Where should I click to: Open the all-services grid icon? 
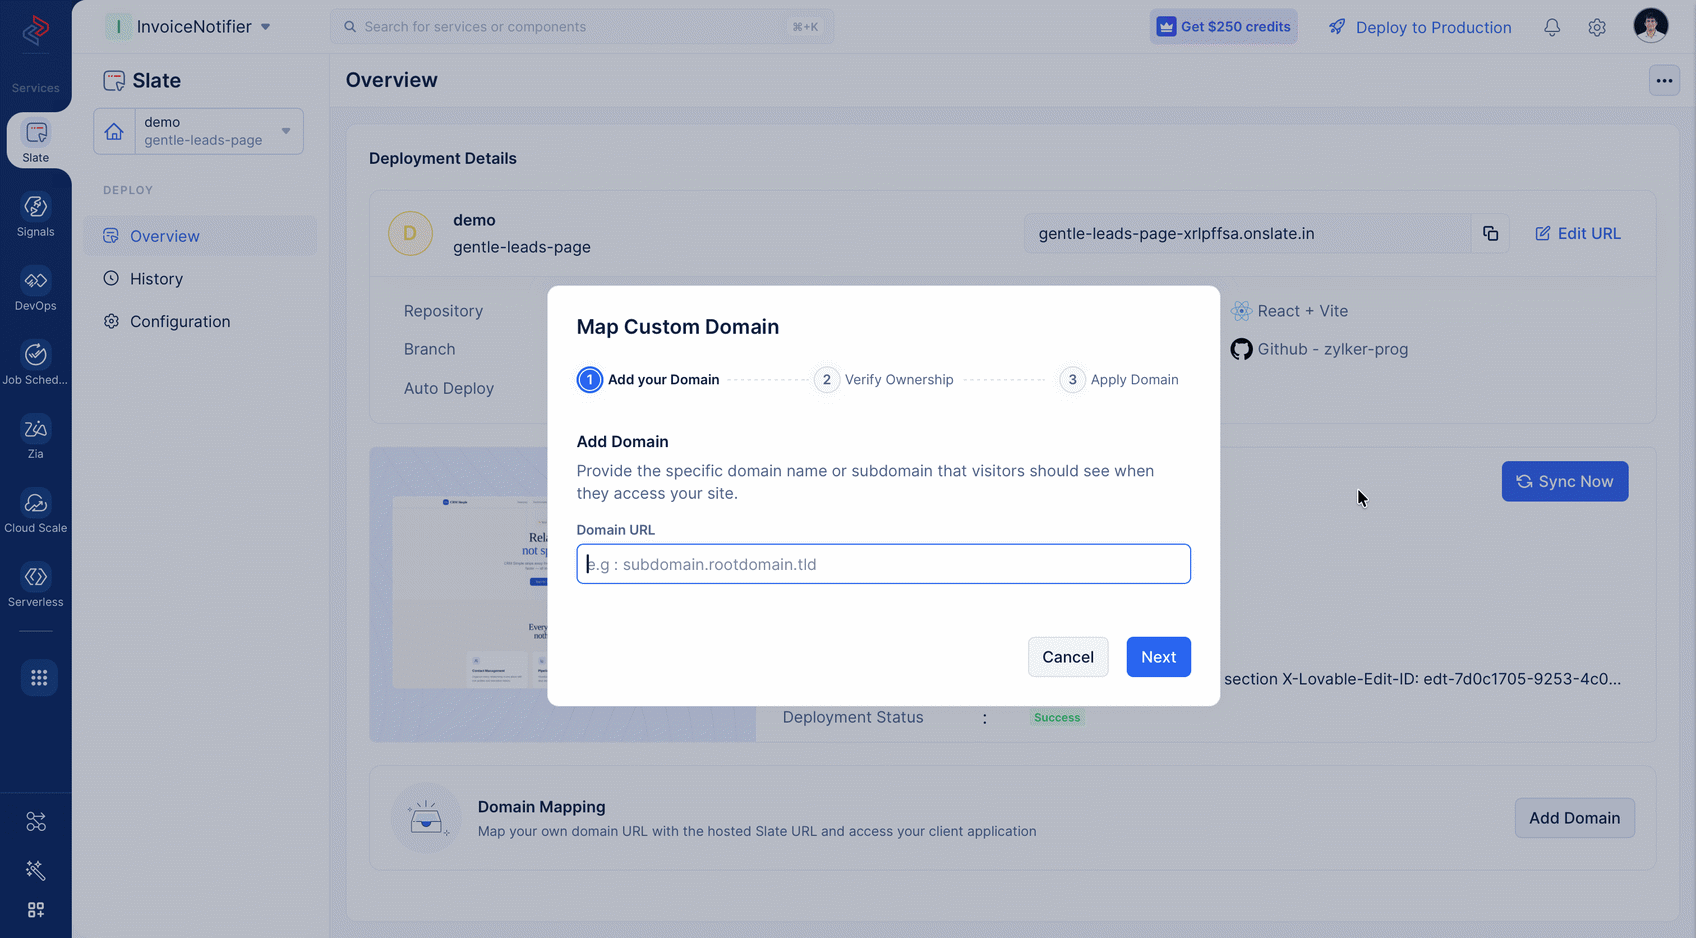pyautogui.click(x=39, y=678)
